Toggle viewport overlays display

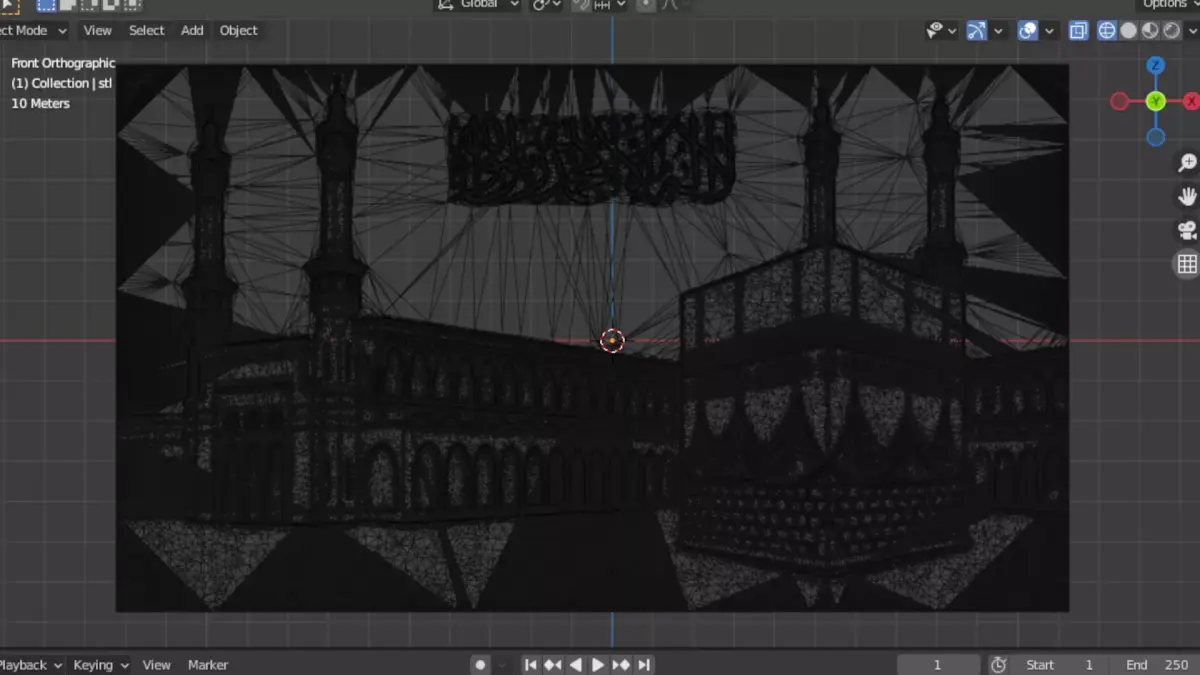1028,30
